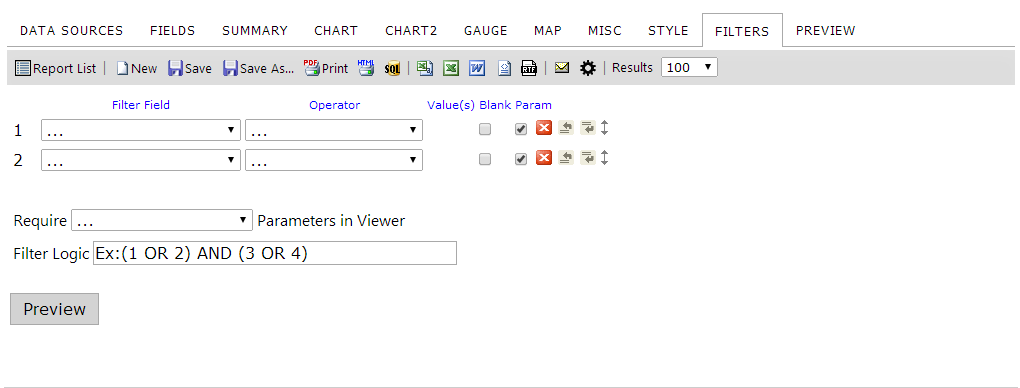Uncheck the Param checkbox on row 2
The image size is (1020, 388).
(x=520, y=159)
